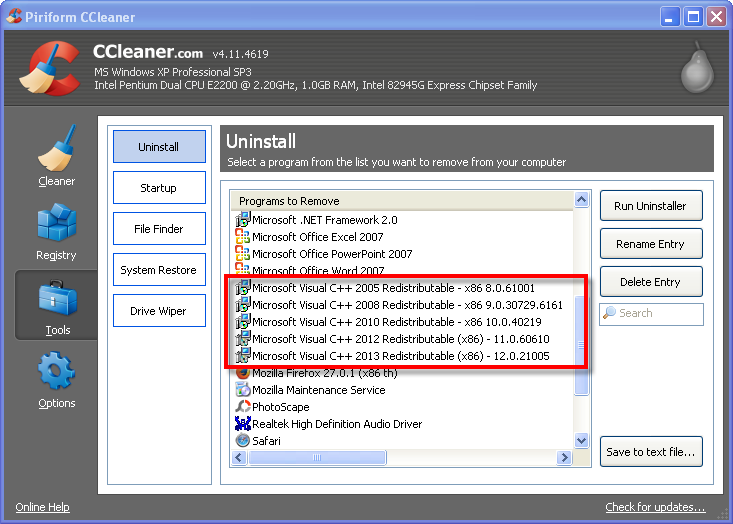Click the Microsoft .NET Framework 2.0 icon
This screenshot has width=733, height=524.
[x=242, y=220]
